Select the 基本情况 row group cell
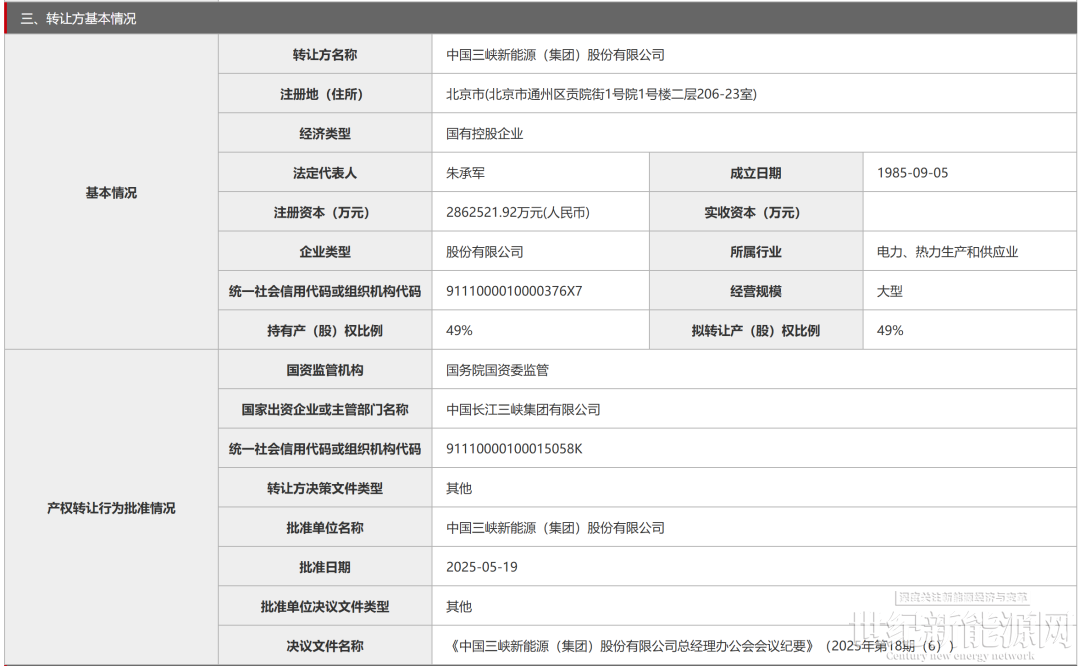1080x666 pixels. point(112,193)
